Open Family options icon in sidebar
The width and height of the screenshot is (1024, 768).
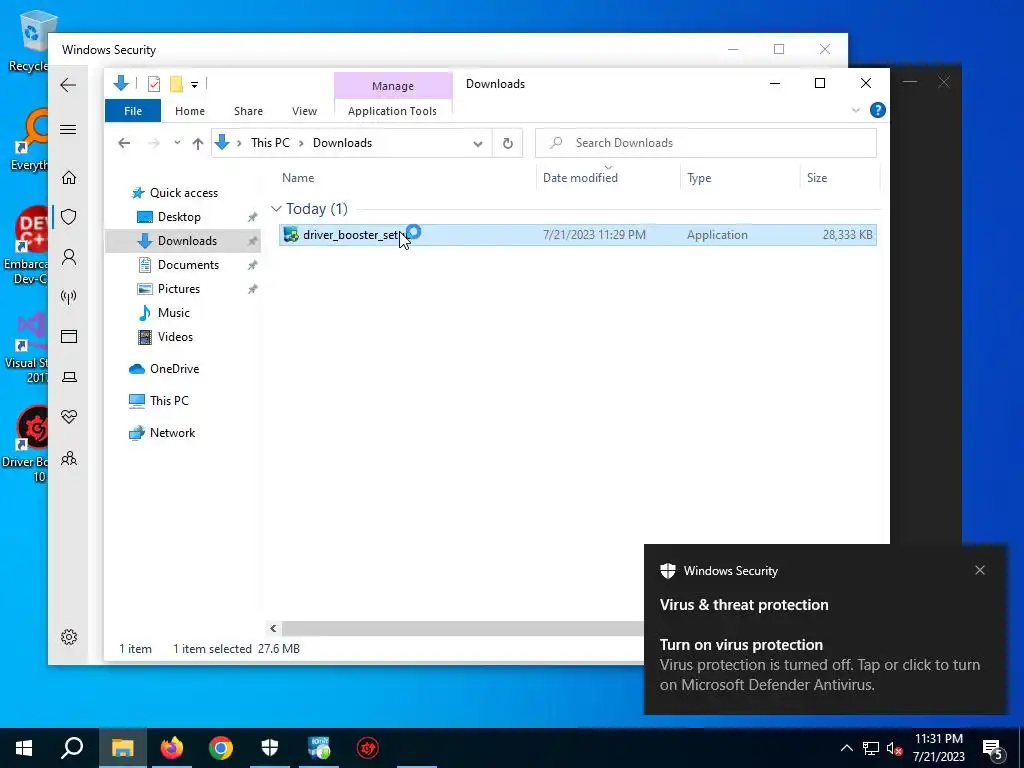click(69, 458)
